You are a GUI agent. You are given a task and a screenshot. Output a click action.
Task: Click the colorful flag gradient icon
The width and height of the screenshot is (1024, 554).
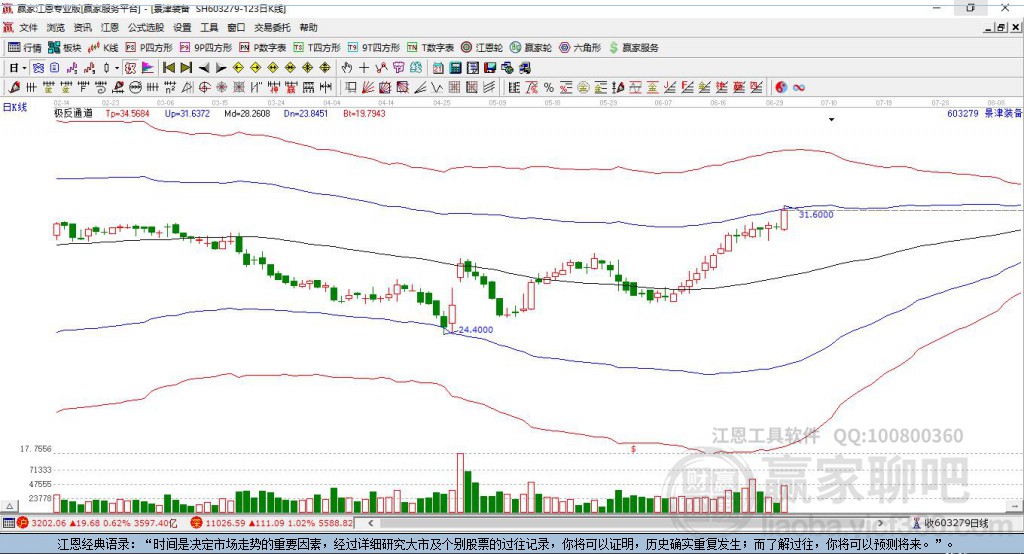pos(148,68)
